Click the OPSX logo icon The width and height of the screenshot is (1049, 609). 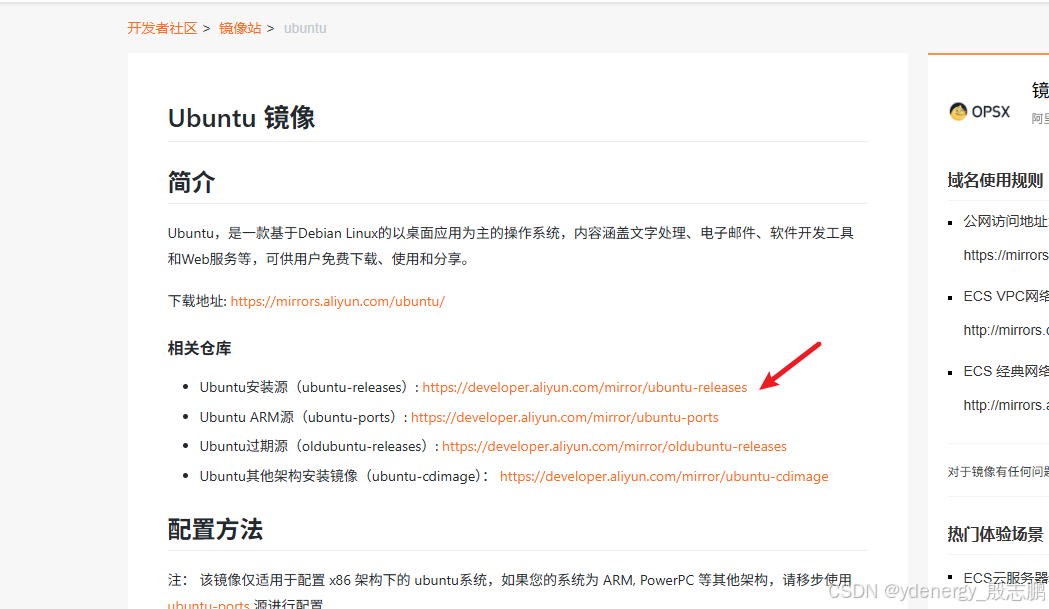point(958,111)
